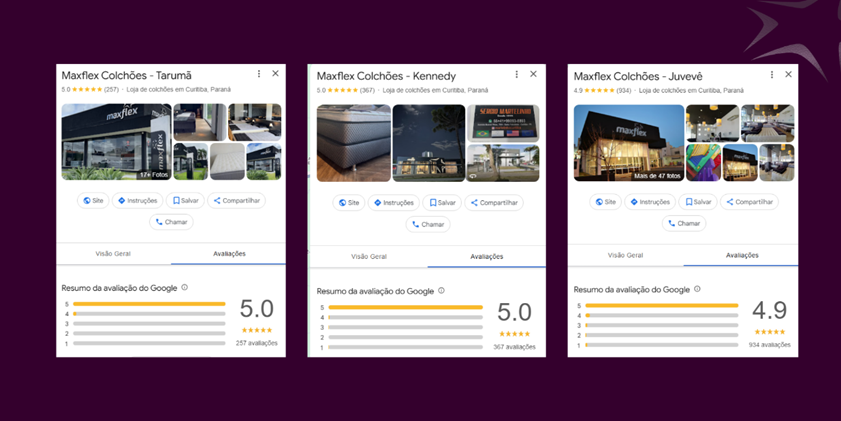Open the street view photo in Kennedy card
Screen dimensions: 841x421
503,163
